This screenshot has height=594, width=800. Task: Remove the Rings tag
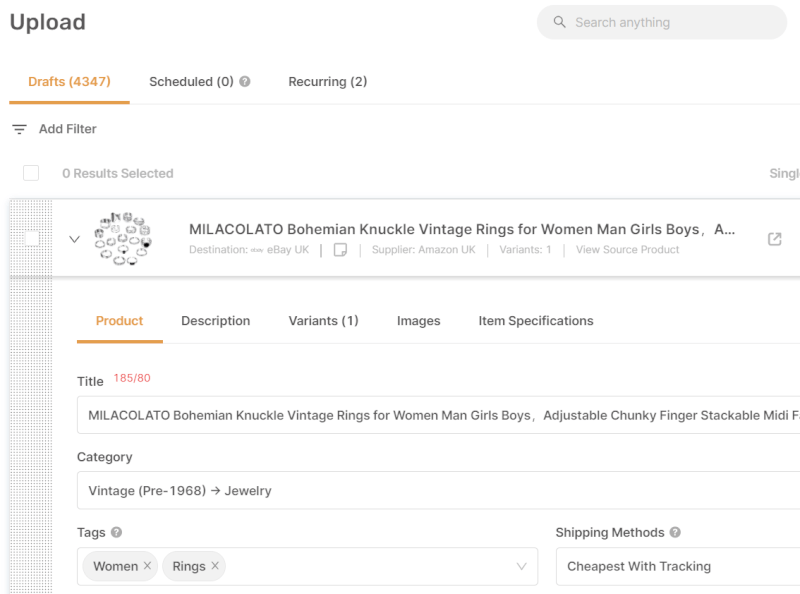pyautogui.click(x=215, y=566)
